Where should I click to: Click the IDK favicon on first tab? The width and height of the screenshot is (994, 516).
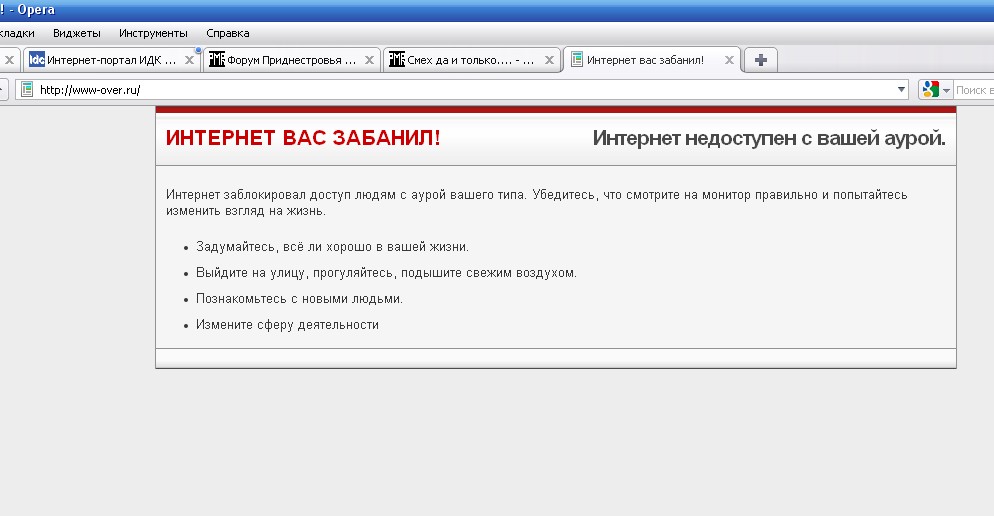[37, 60]
